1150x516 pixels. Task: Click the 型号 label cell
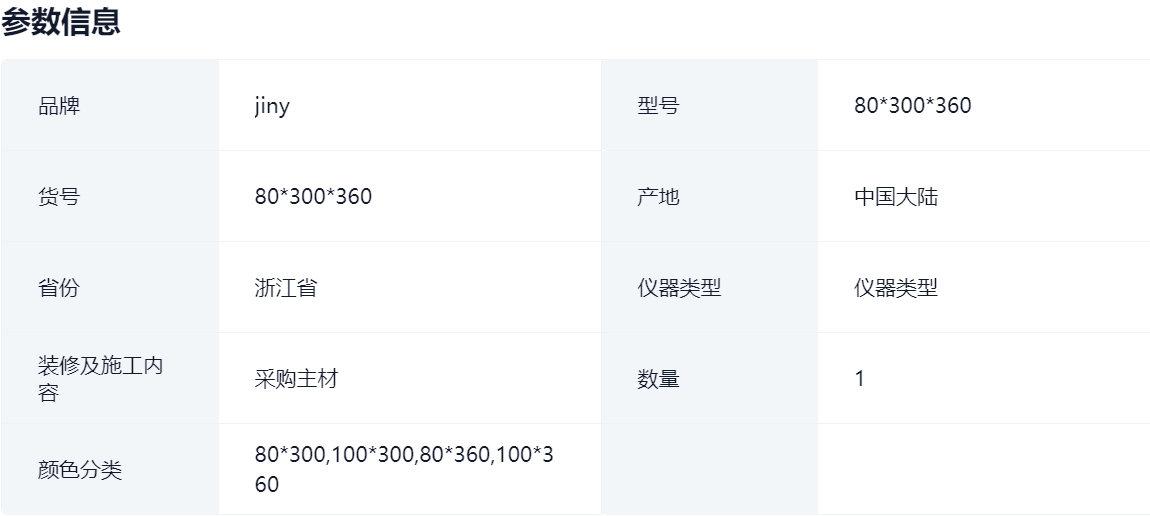pyautogui.click(x=658, y=106)
